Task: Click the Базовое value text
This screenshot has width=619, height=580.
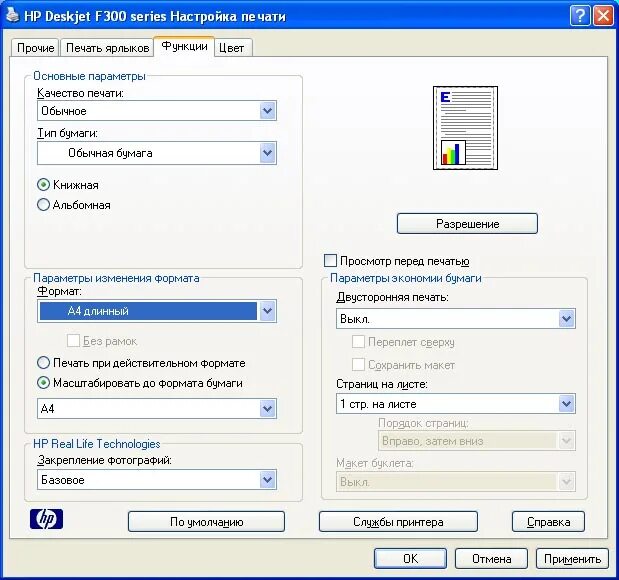Action: click(63, 480)
